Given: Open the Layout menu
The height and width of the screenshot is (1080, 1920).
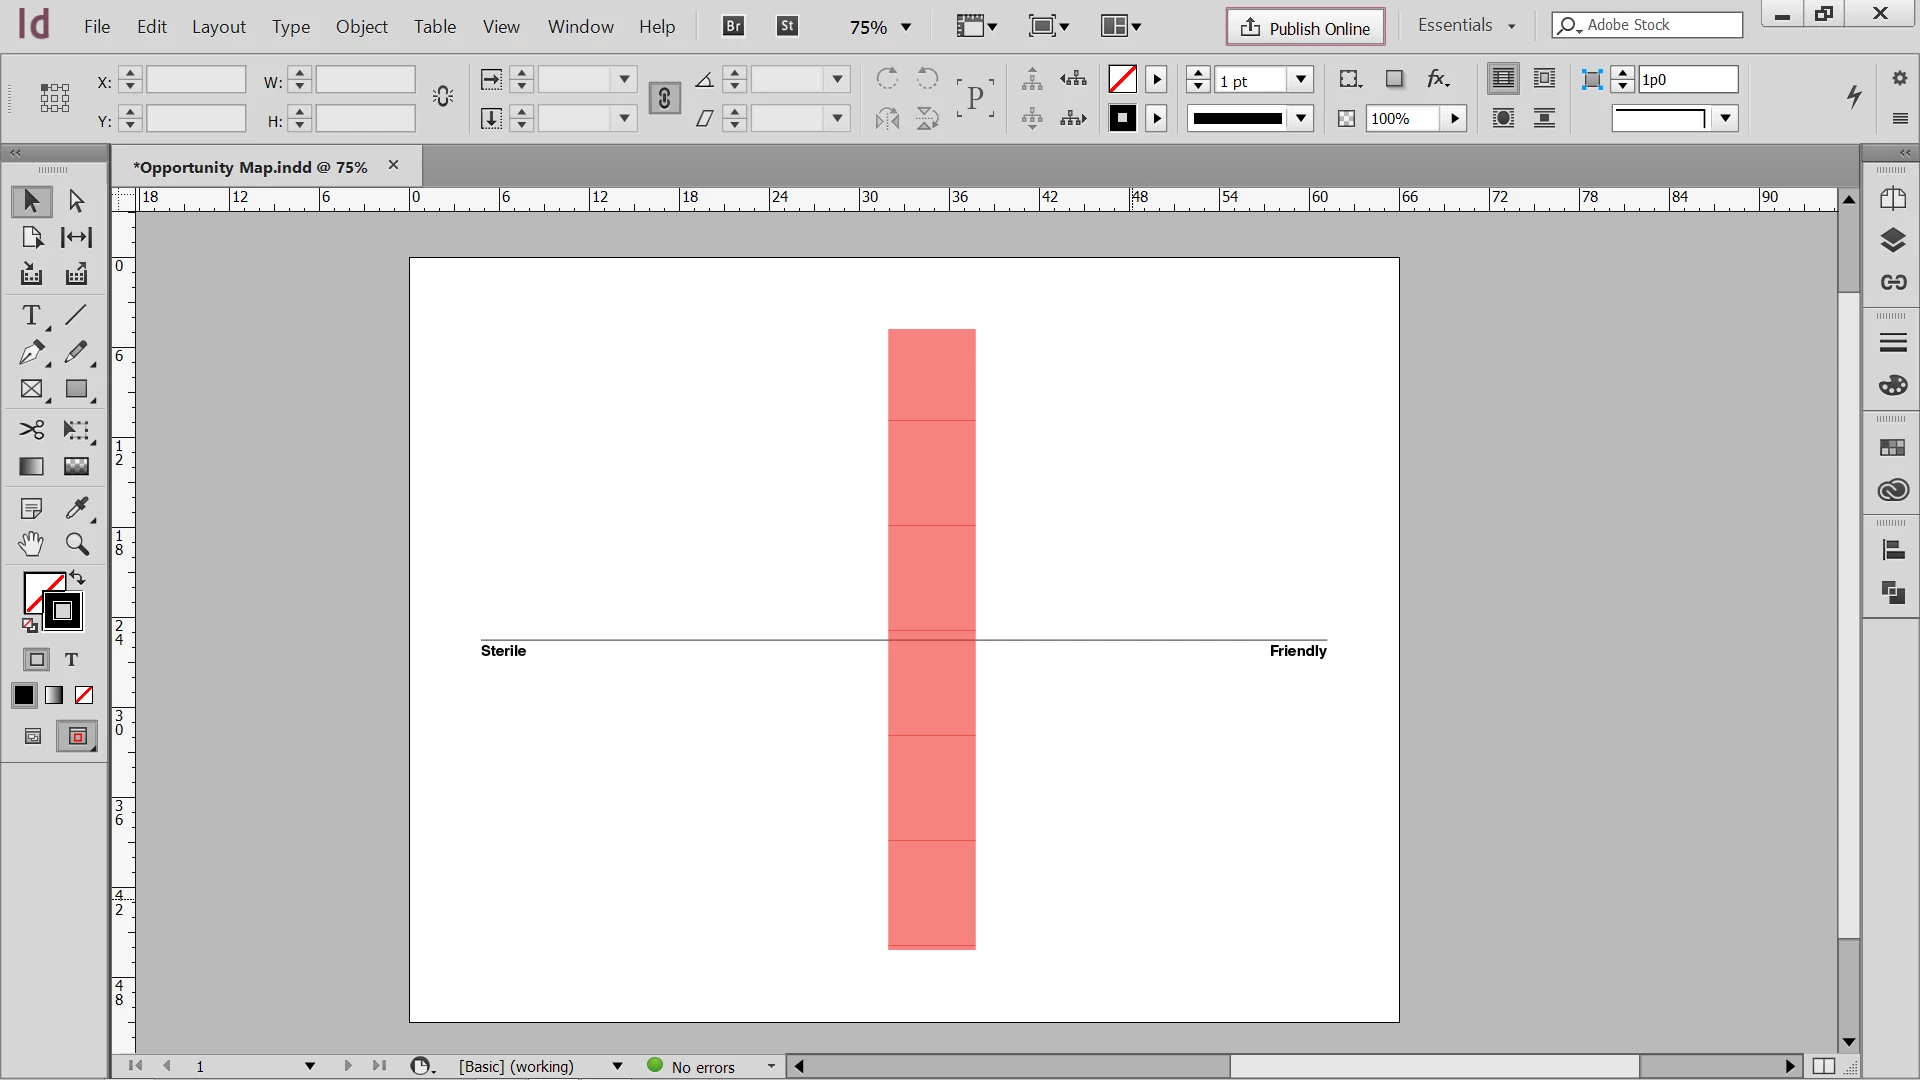Looking at the screenshot, I should pyautogui.click(x=218, y=27).
